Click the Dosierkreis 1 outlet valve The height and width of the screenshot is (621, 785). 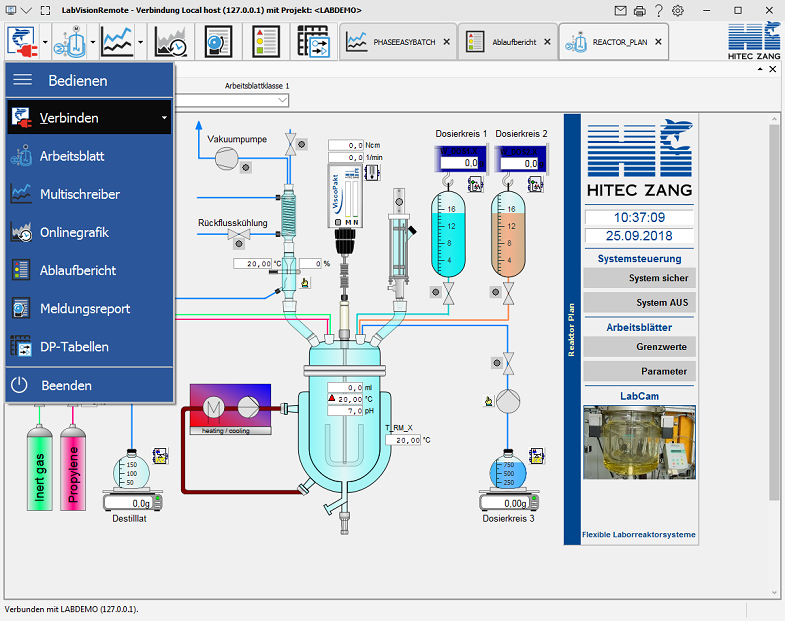(x=449, y=293)
